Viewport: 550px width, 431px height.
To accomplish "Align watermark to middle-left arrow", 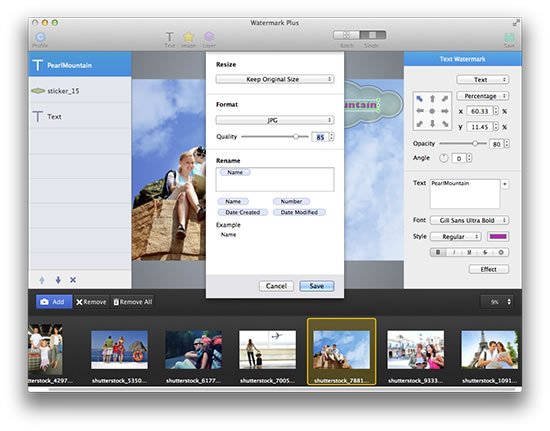I will [420, 111].
